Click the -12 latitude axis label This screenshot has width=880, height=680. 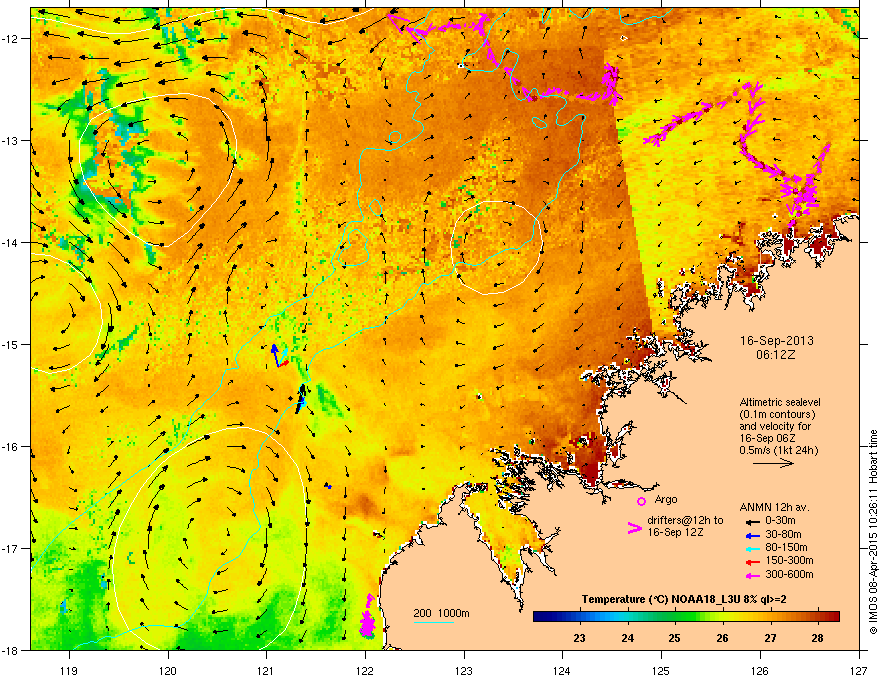(10, 39)
